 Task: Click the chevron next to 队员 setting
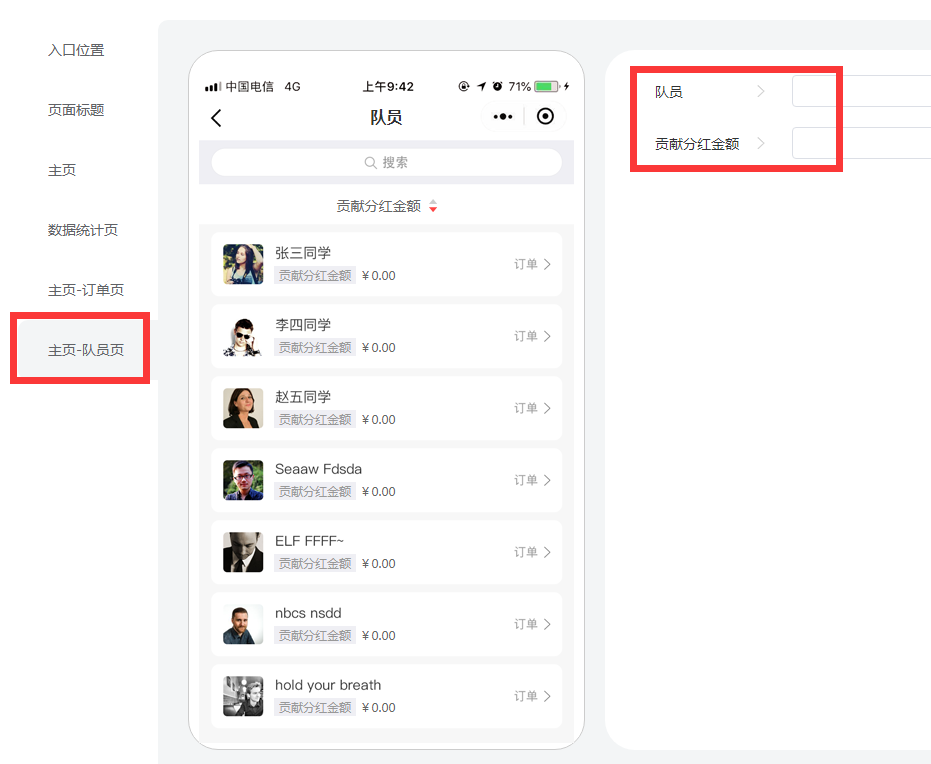point(761,91)
